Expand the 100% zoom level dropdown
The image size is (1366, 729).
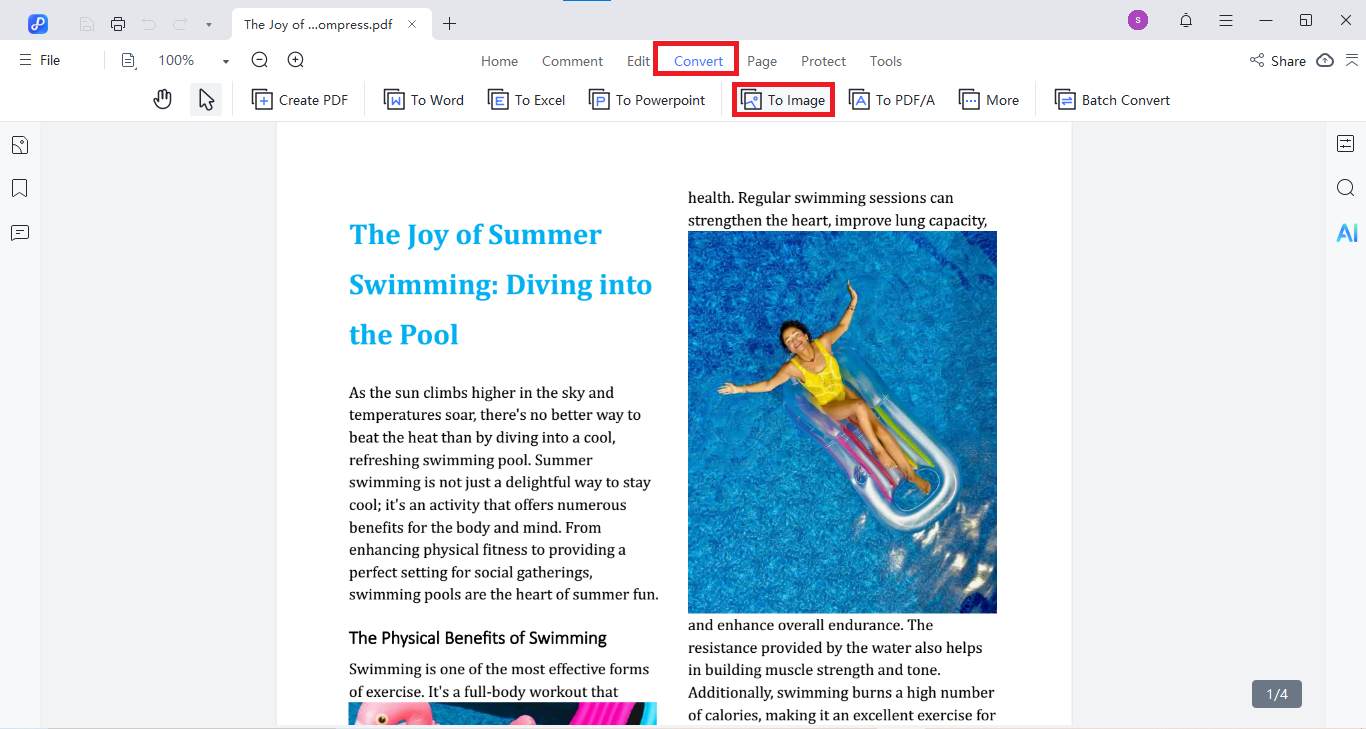pyautogui.click(x=226, y=61)
